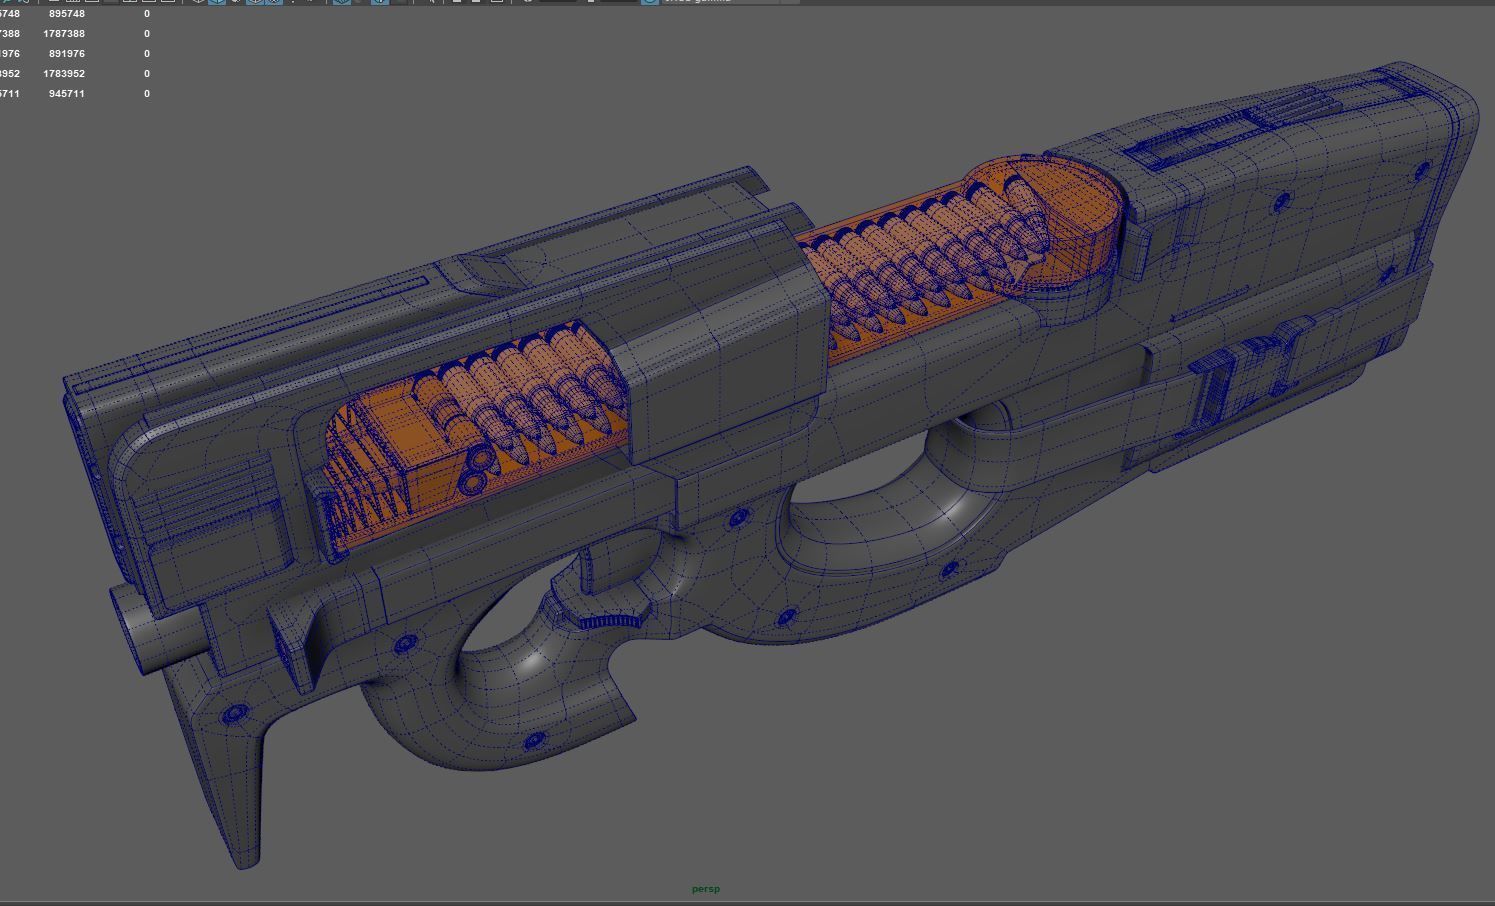Click the 1783952 count in the heads-up display
This screenshot has width=1495, height=906.
pyautogui.click(x=64, y=74)
